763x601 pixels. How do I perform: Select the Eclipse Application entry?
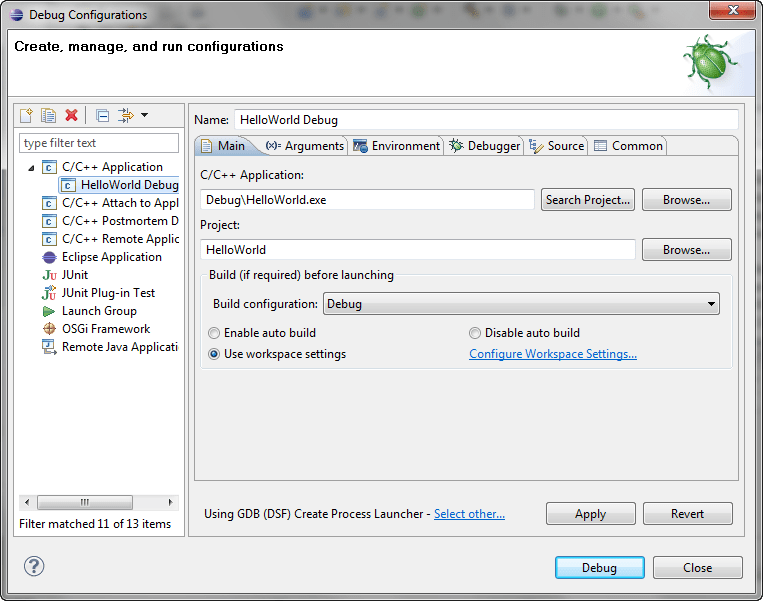[111, 257]
